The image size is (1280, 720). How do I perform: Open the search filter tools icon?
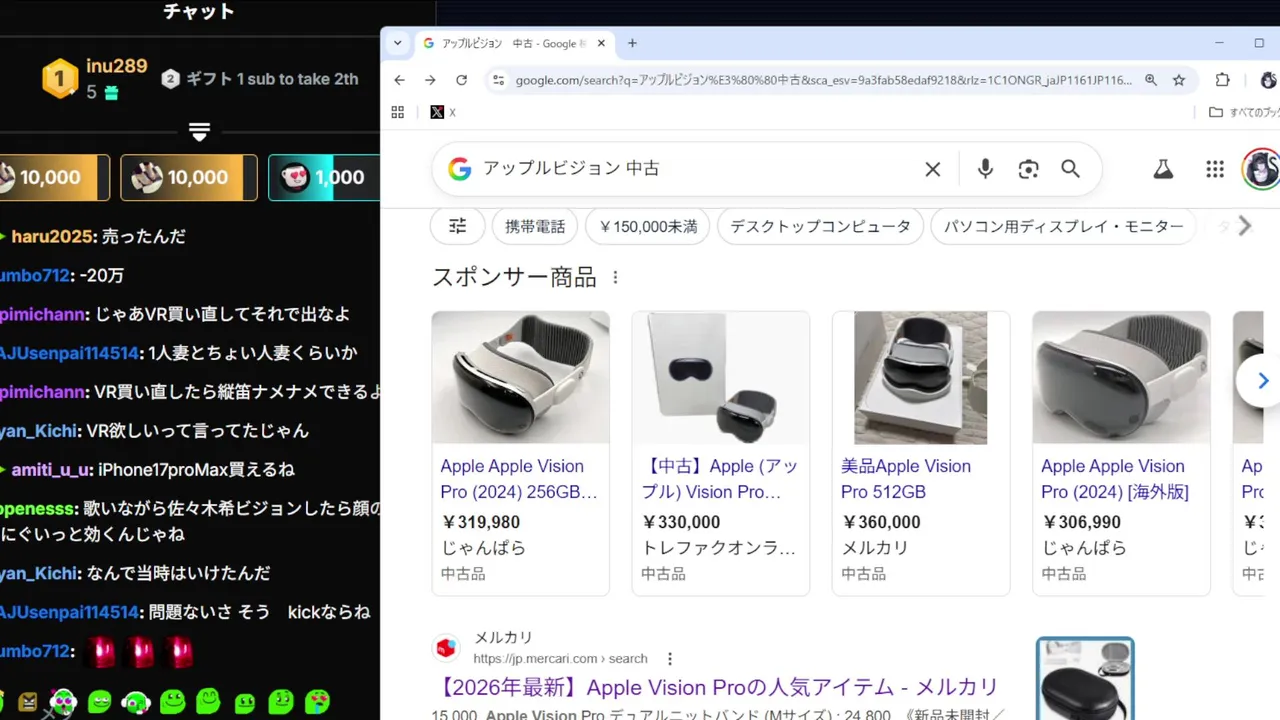457,226
